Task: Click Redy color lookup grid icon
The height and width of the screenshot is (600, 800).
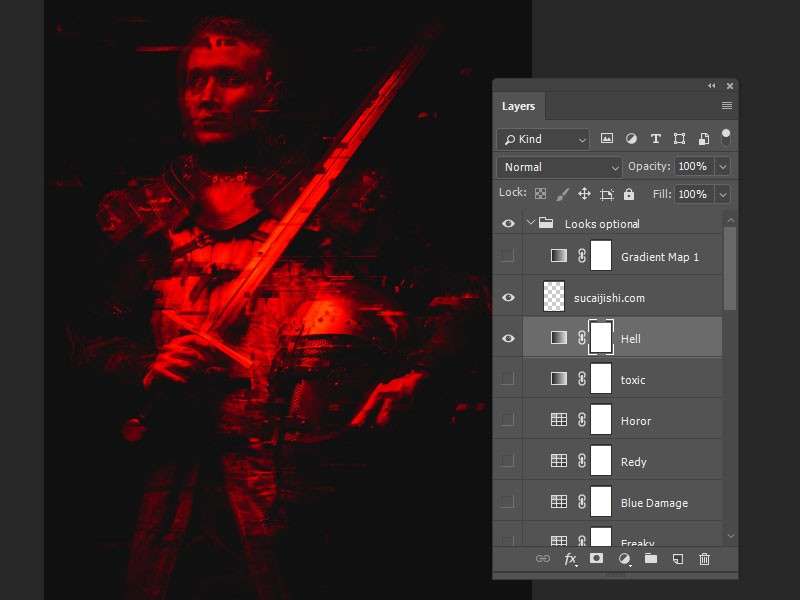Action: click(559, 461)
